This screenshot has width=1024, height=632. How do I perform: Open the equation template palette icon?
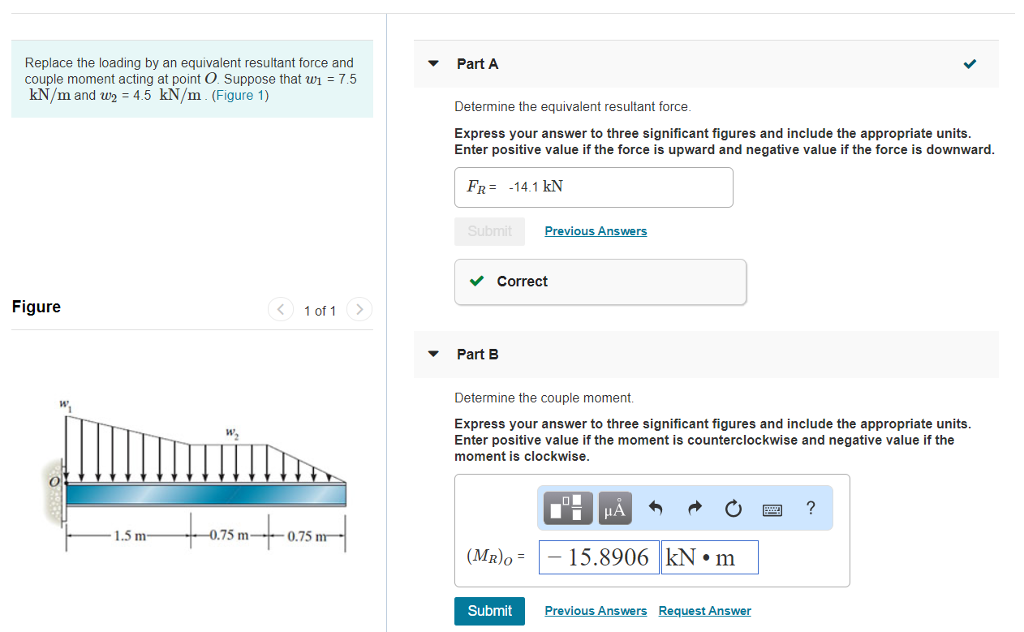tap(566, 508)
